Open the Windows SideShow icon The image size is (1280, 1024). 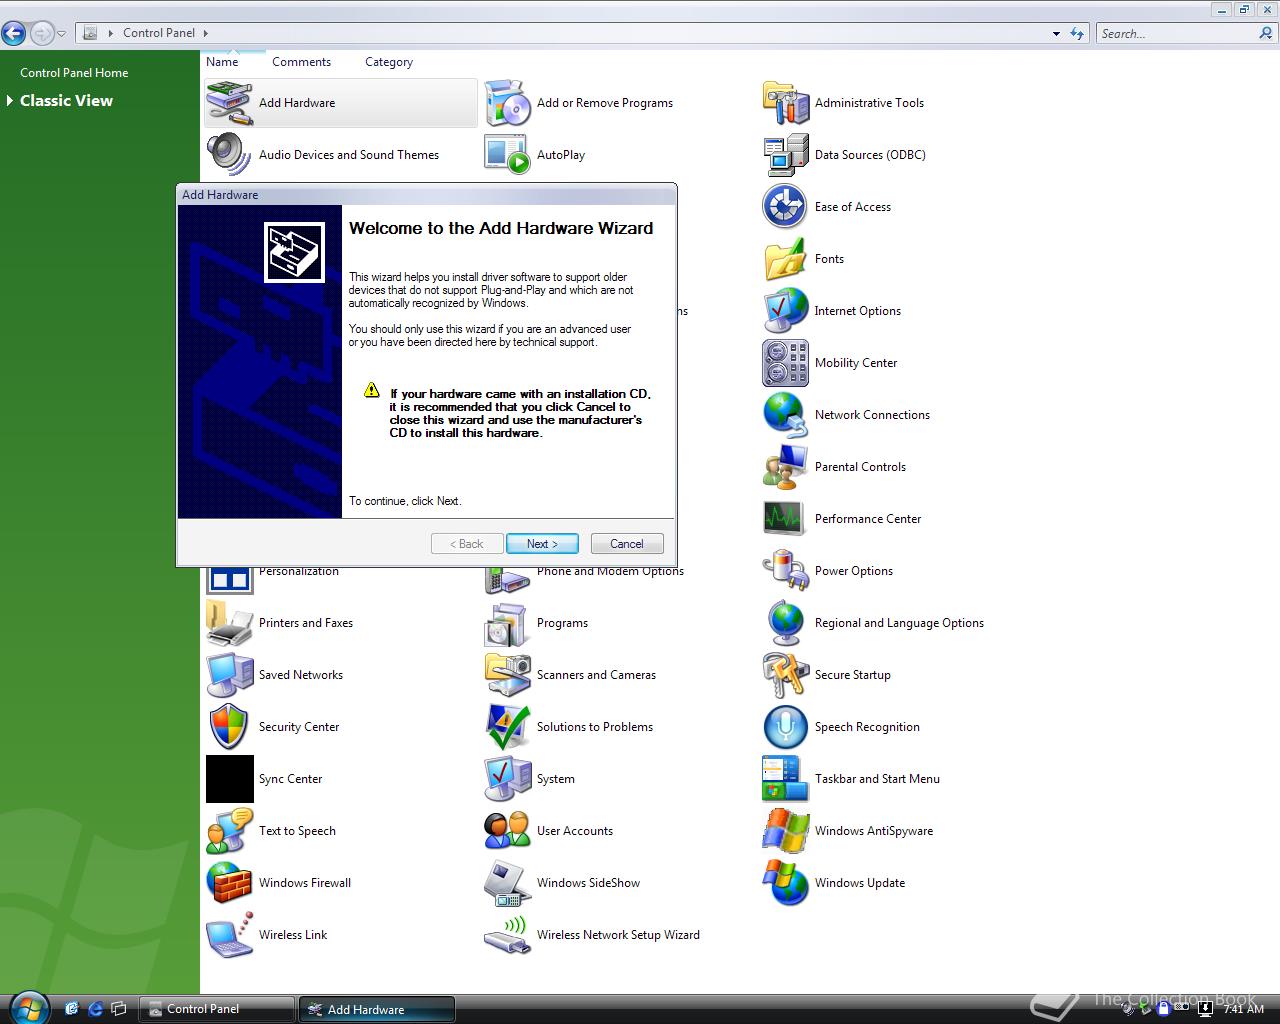(x=507, y=883)
